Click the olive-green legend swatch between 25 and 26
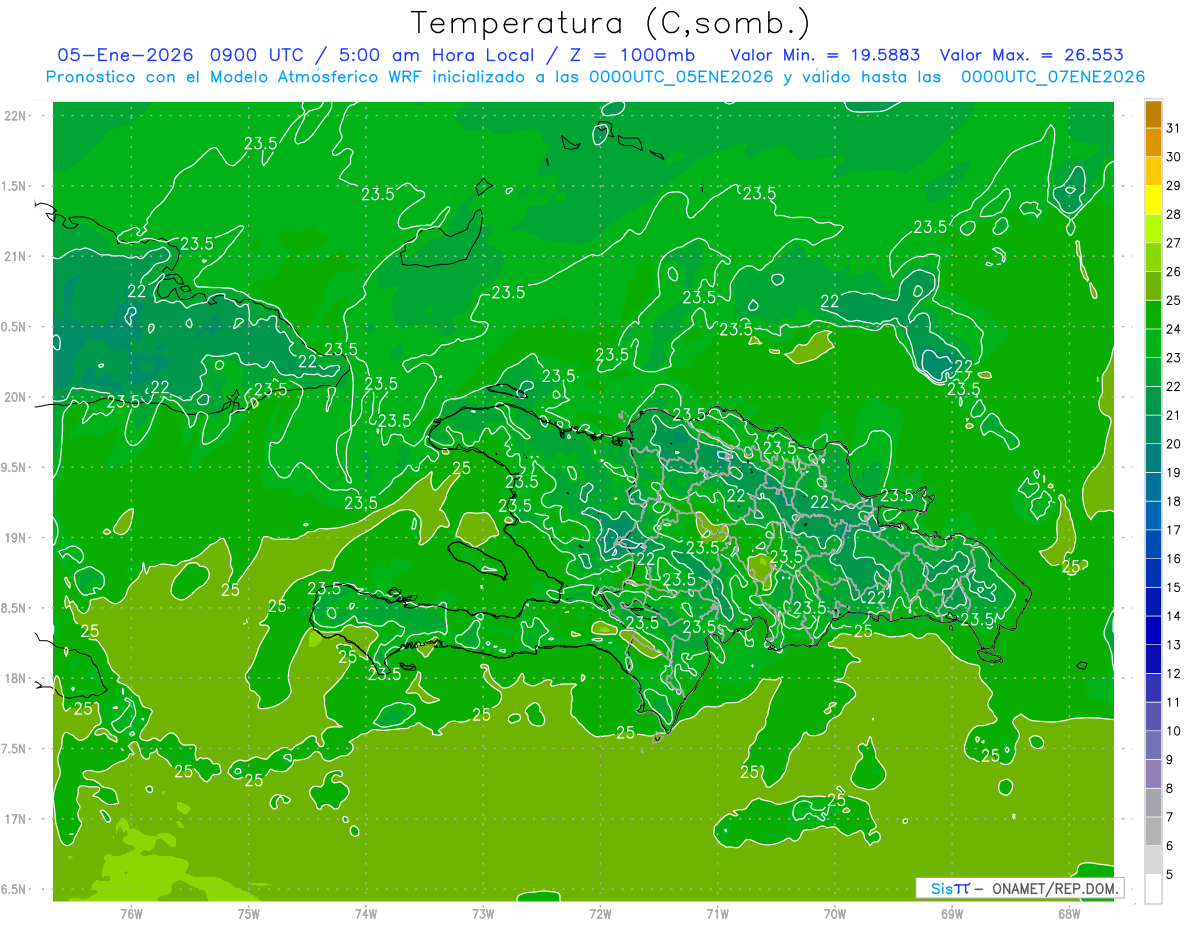Image resolution: width=1200 pixels, height=927 pixels. 1153,286
